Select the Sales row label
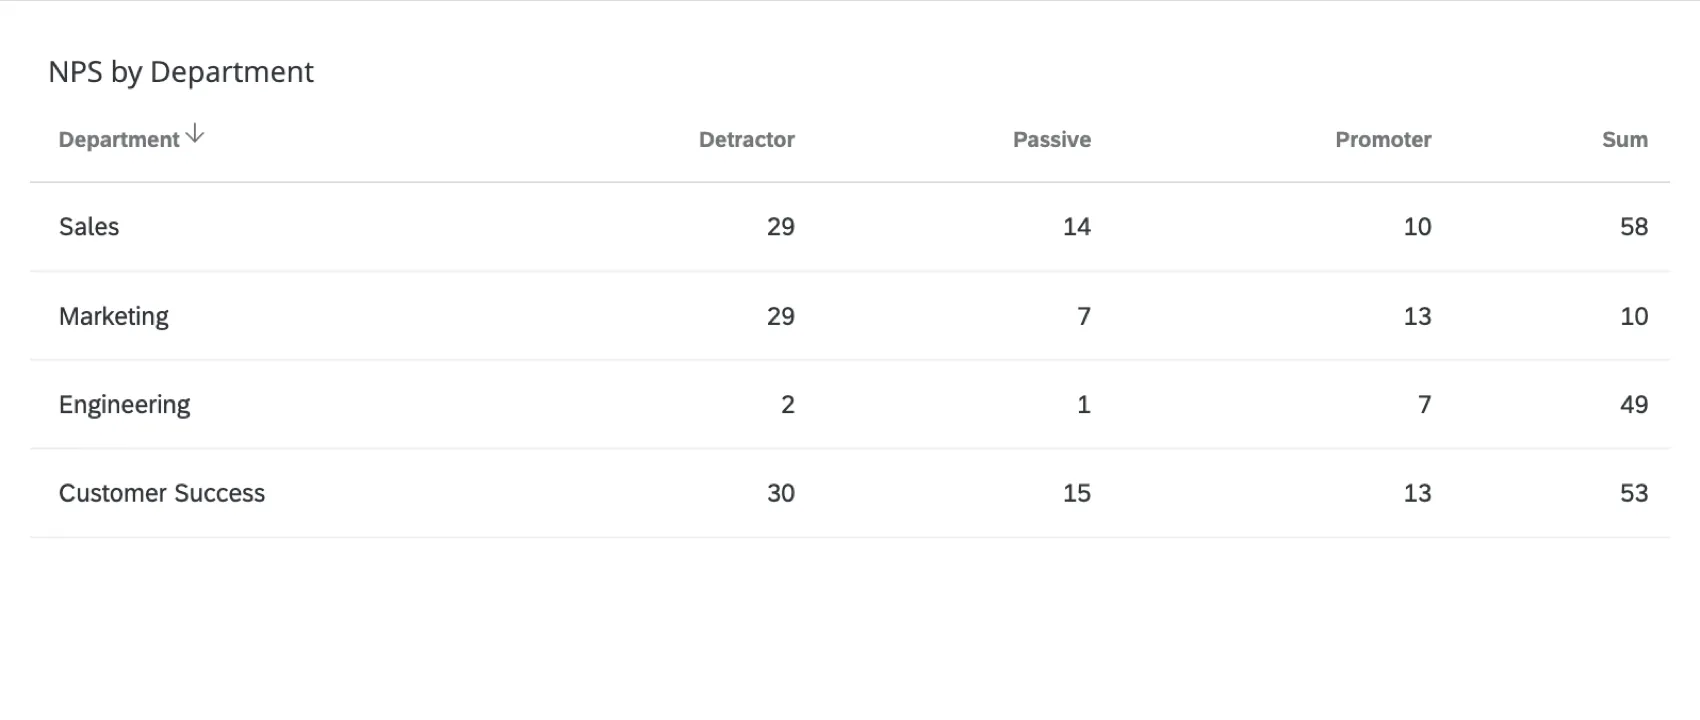The height and width of the screenshot is (720, 1700). click(x=89, y=227)
